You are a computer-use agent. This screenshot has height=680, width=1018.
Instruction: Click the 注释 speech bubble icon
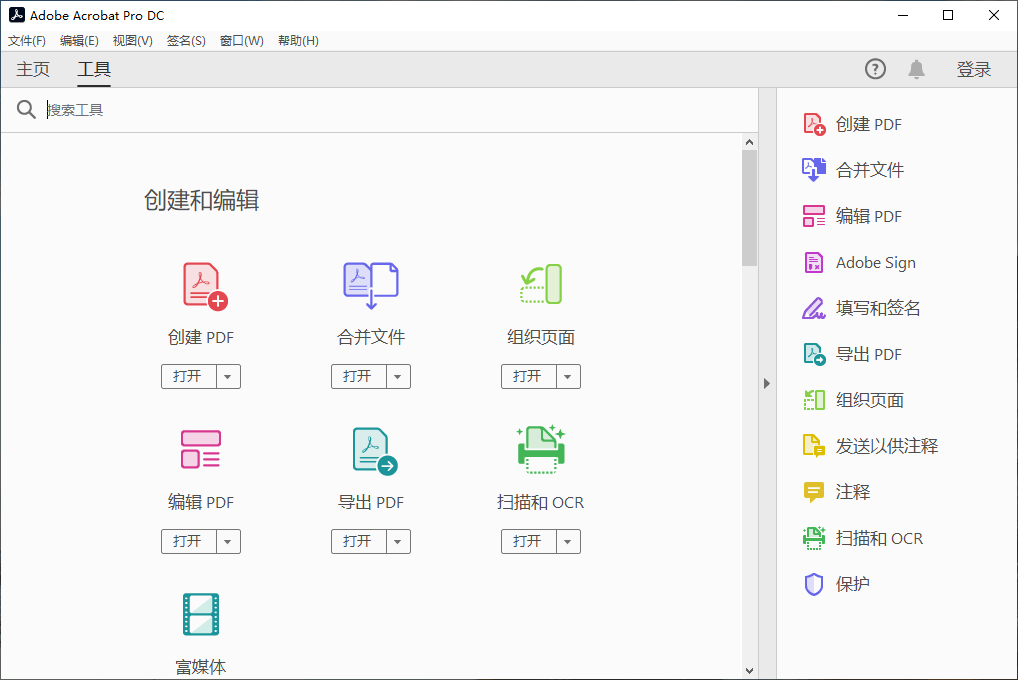[x=813, y=492]
